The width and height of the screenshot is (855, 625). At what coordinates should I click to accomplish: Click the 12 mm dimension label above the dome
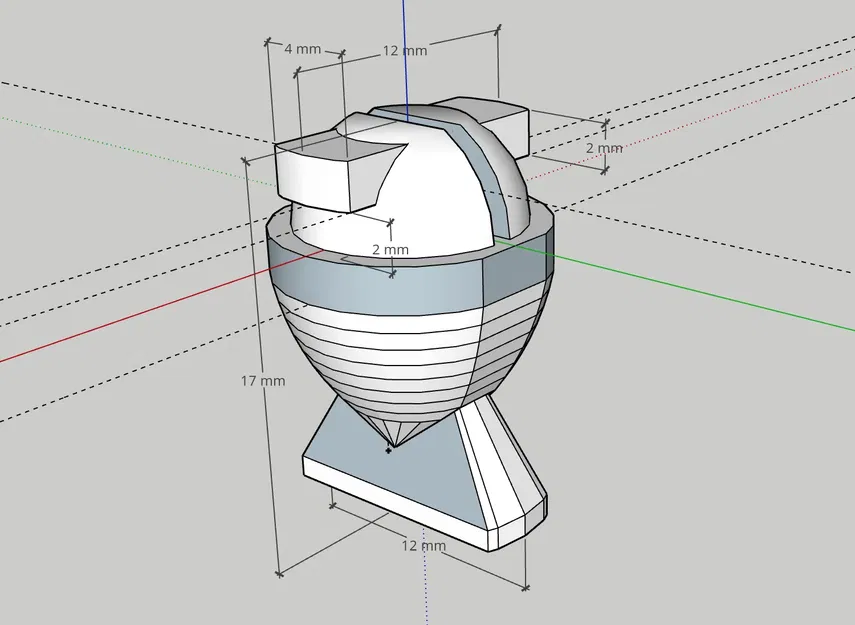(405, 51)
